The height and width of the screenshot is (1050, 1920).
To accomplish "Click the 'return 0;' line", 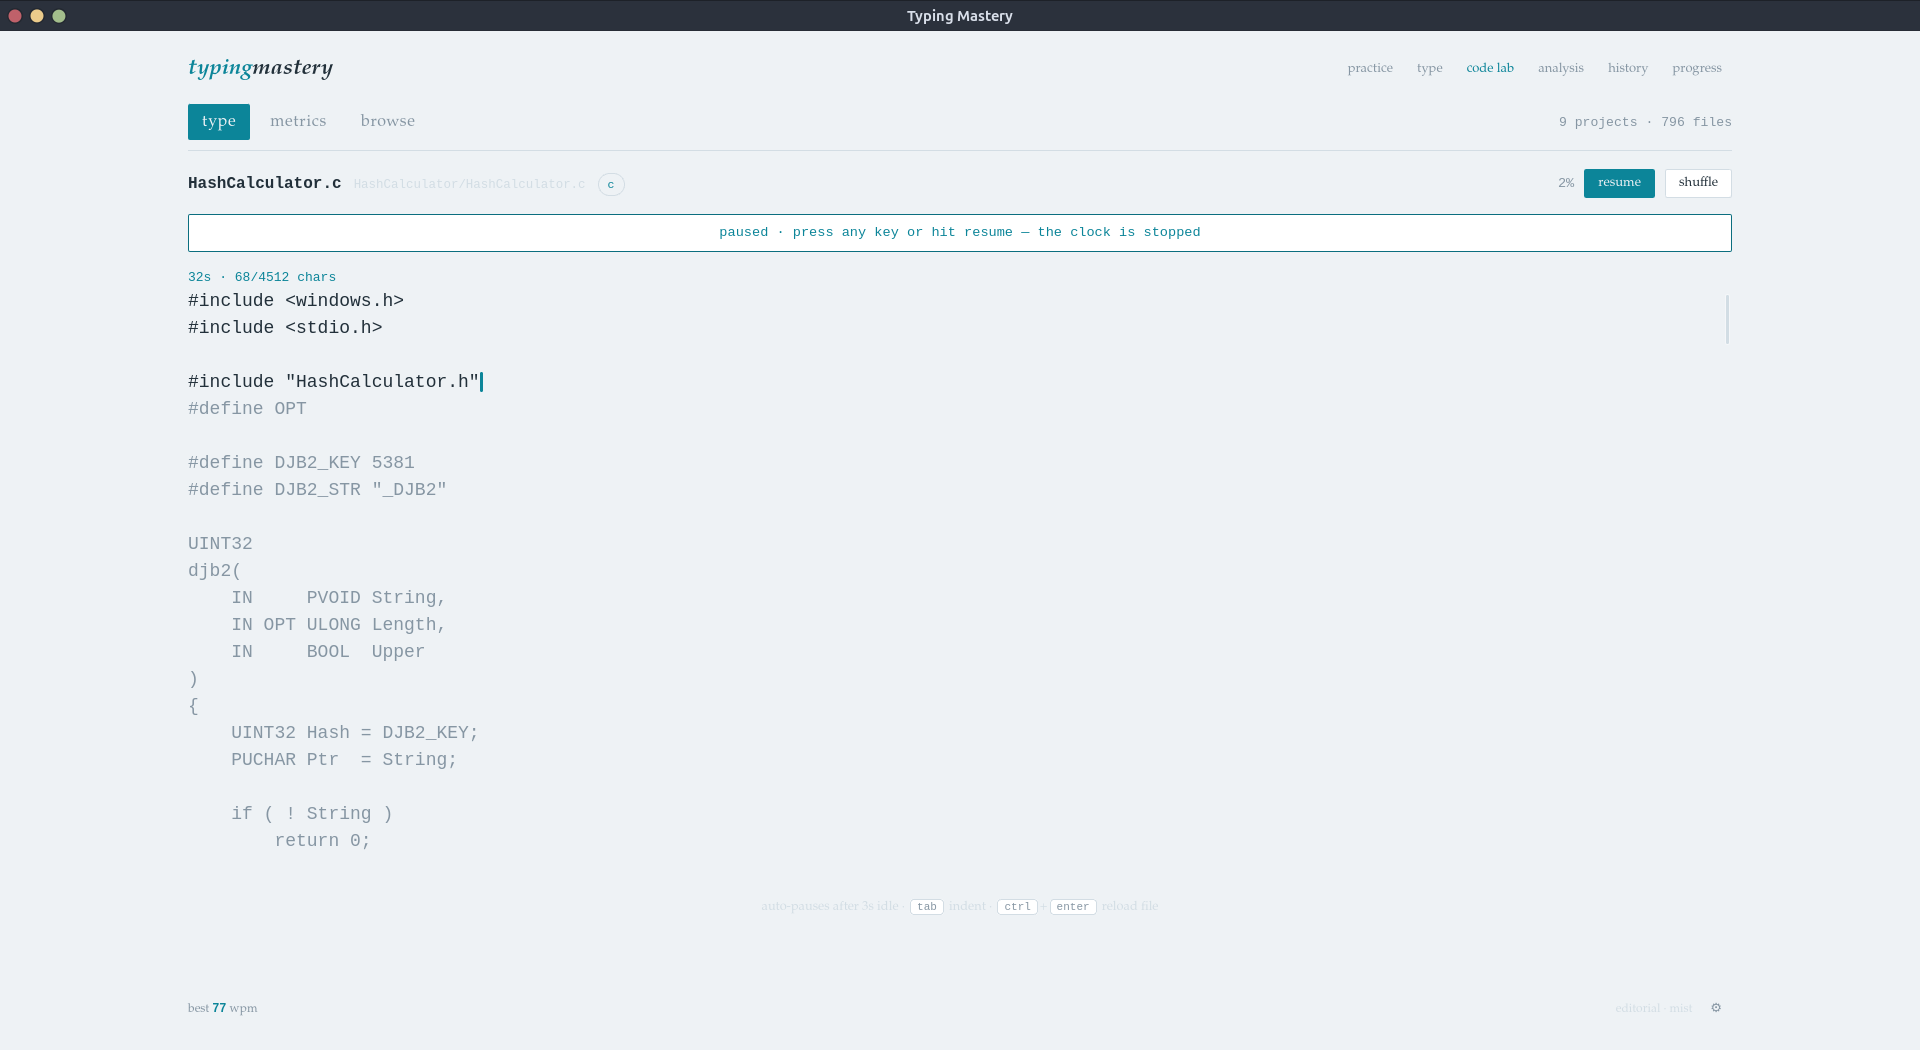I will pyautogui.click(x=323, y=841).
